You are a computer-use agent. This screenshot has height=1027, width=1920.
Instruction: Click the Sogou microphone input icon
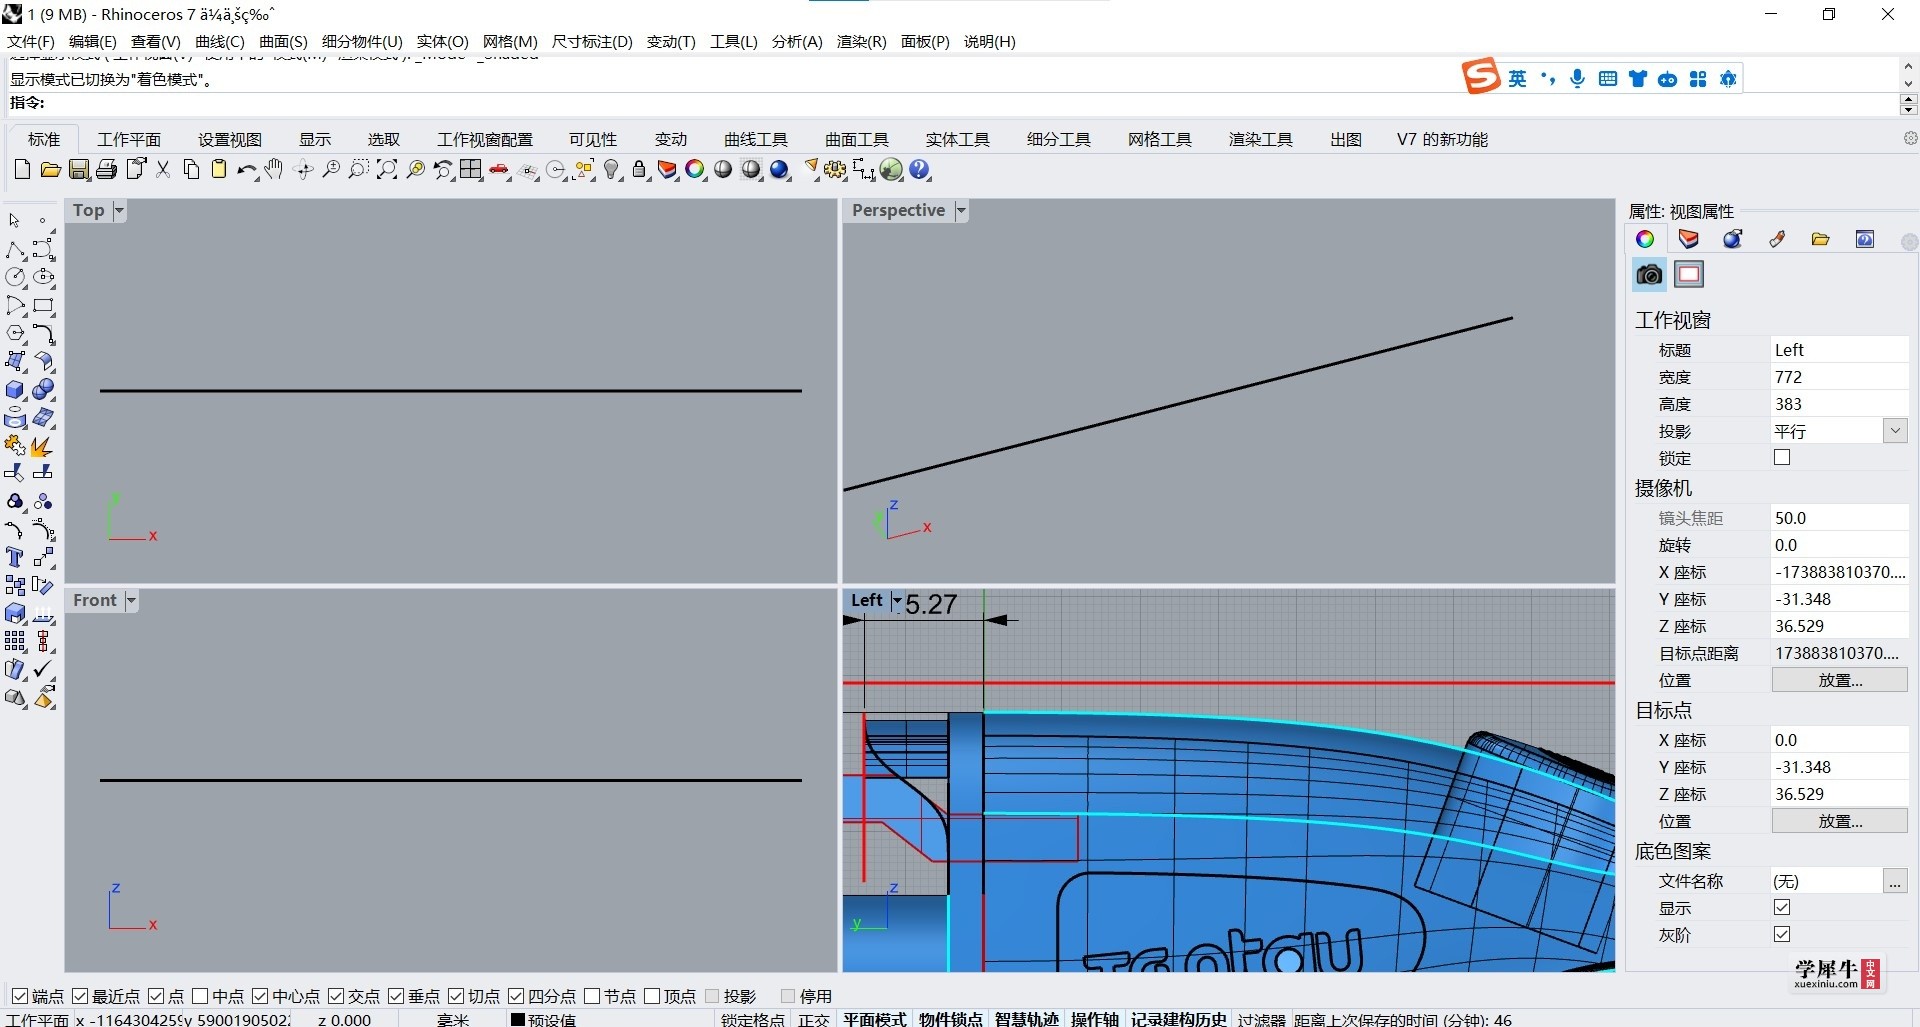(1578, 79)
